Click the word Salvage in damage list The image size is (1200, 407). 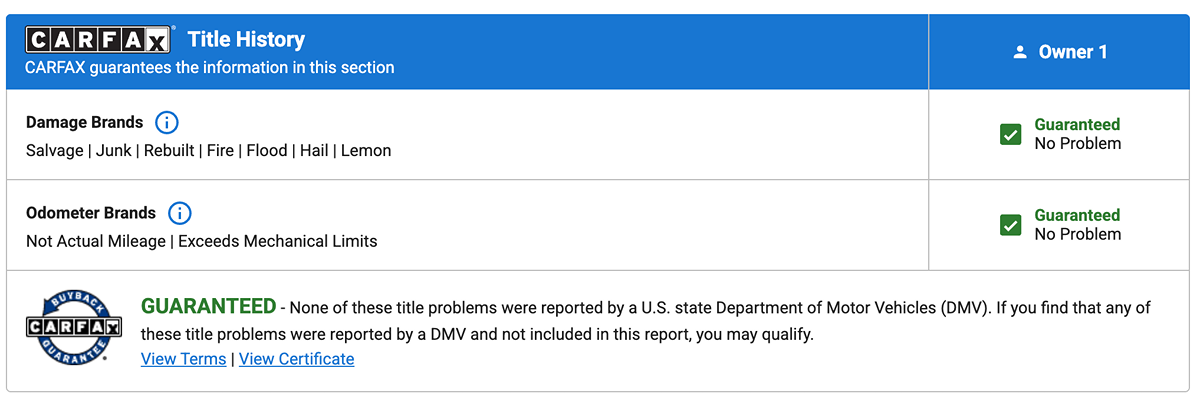[x=55, y=151]
